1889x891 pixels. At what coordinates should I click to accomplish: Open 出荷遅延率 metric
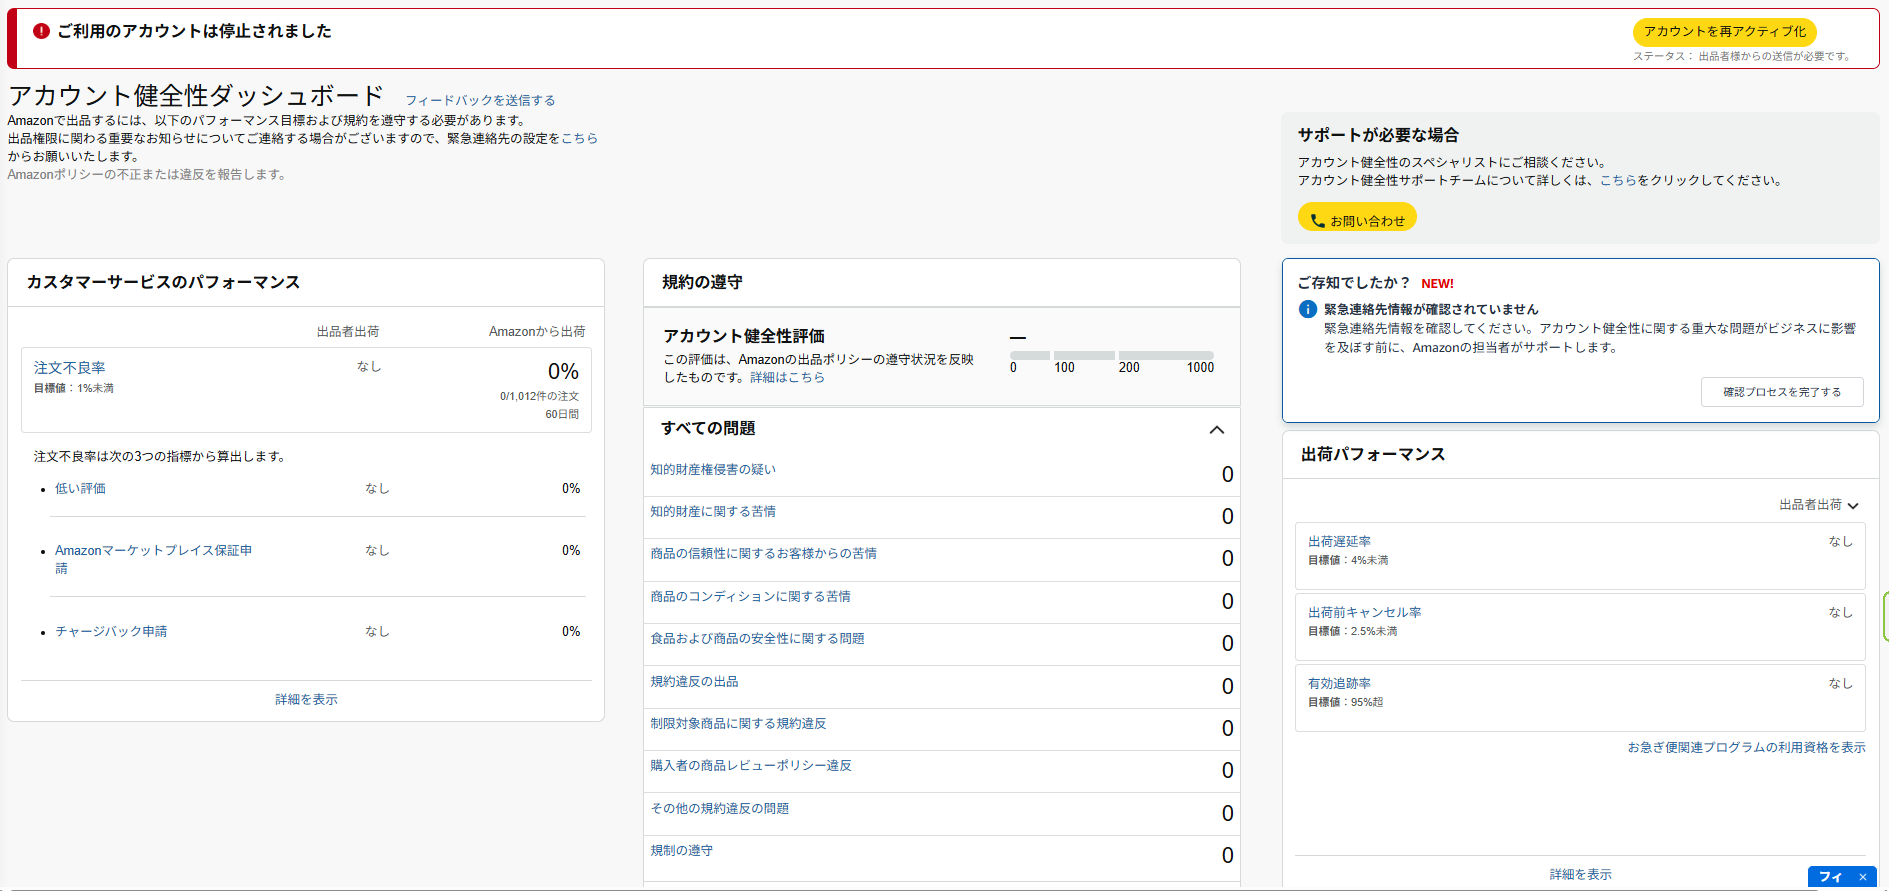[x=1339, y=541]
